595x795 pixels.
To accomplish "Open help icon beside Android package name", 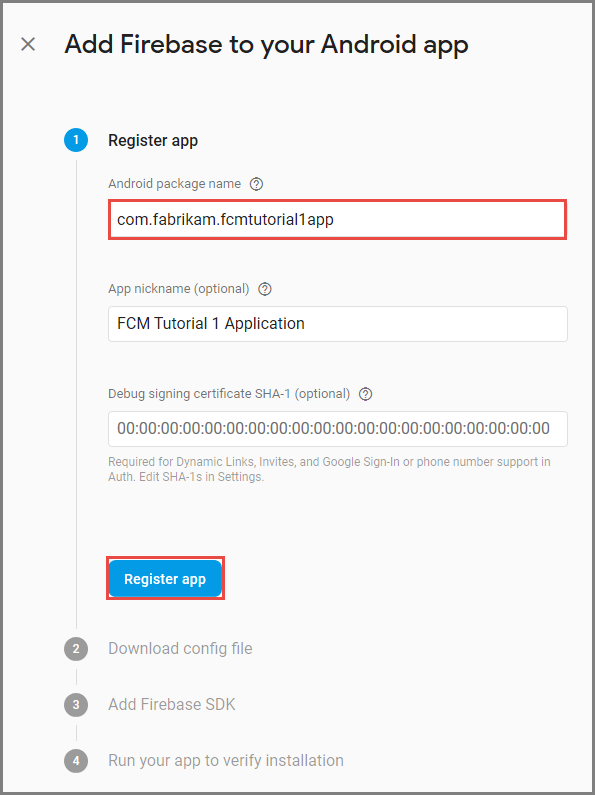I will click(256, 184).
